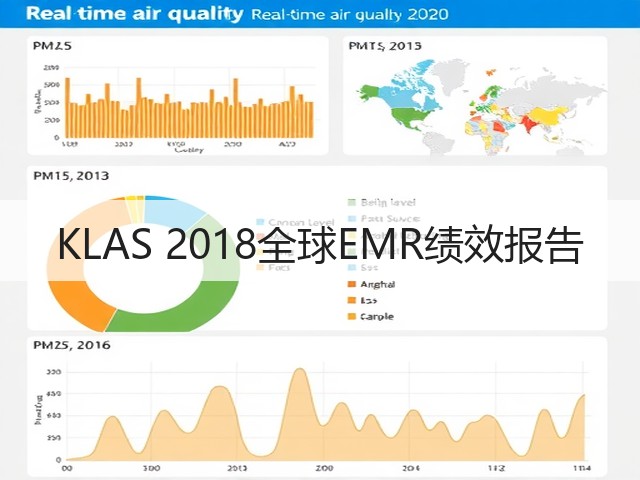
Task: Select the large green donut chart segment
Action: 178,307
